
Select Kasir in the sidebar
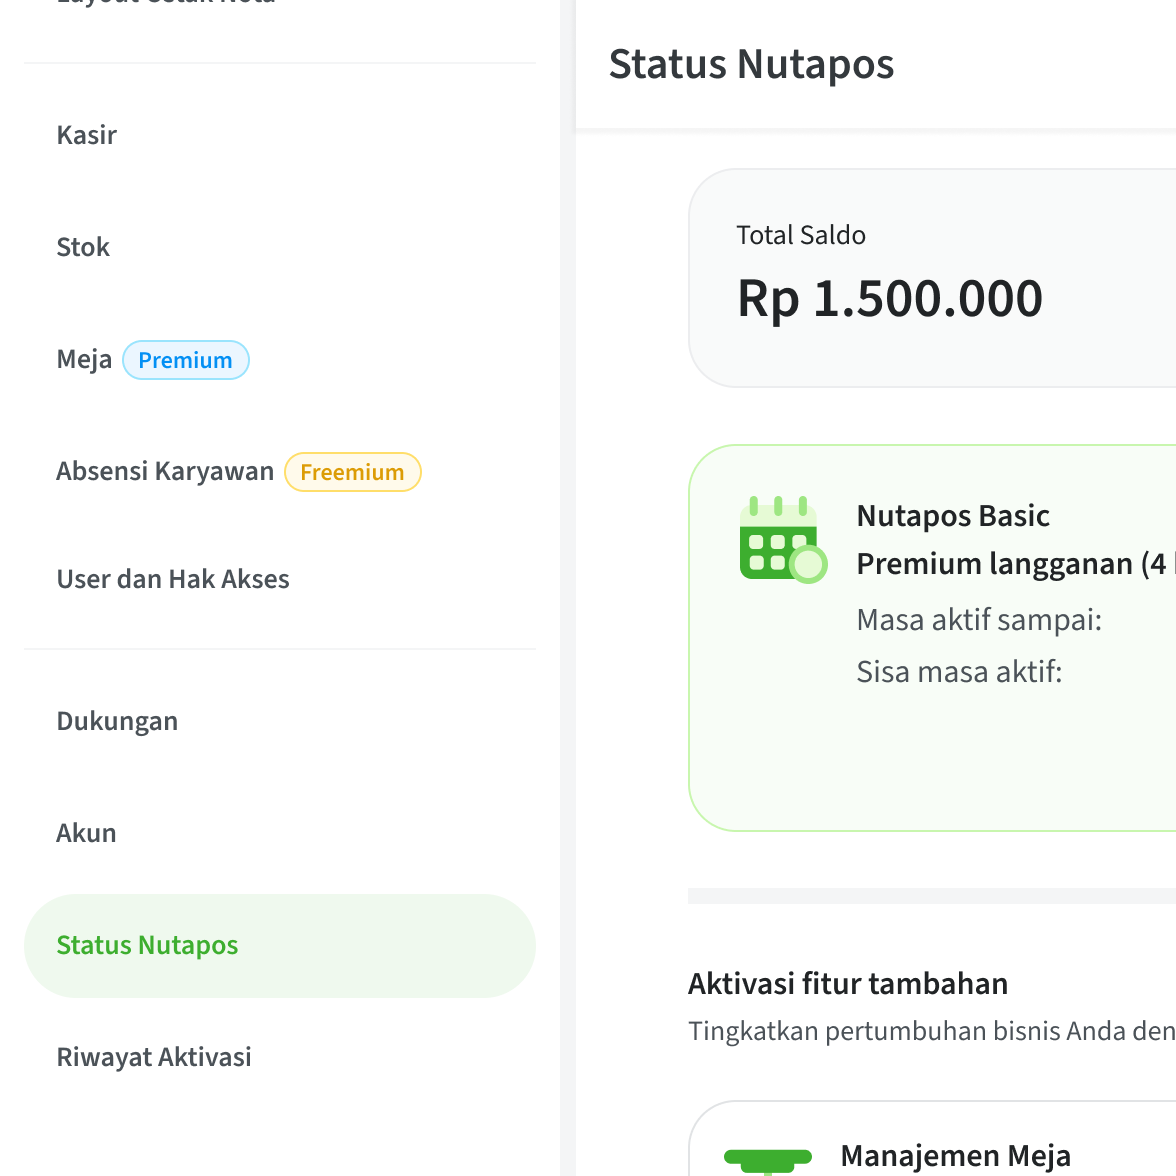87,135
